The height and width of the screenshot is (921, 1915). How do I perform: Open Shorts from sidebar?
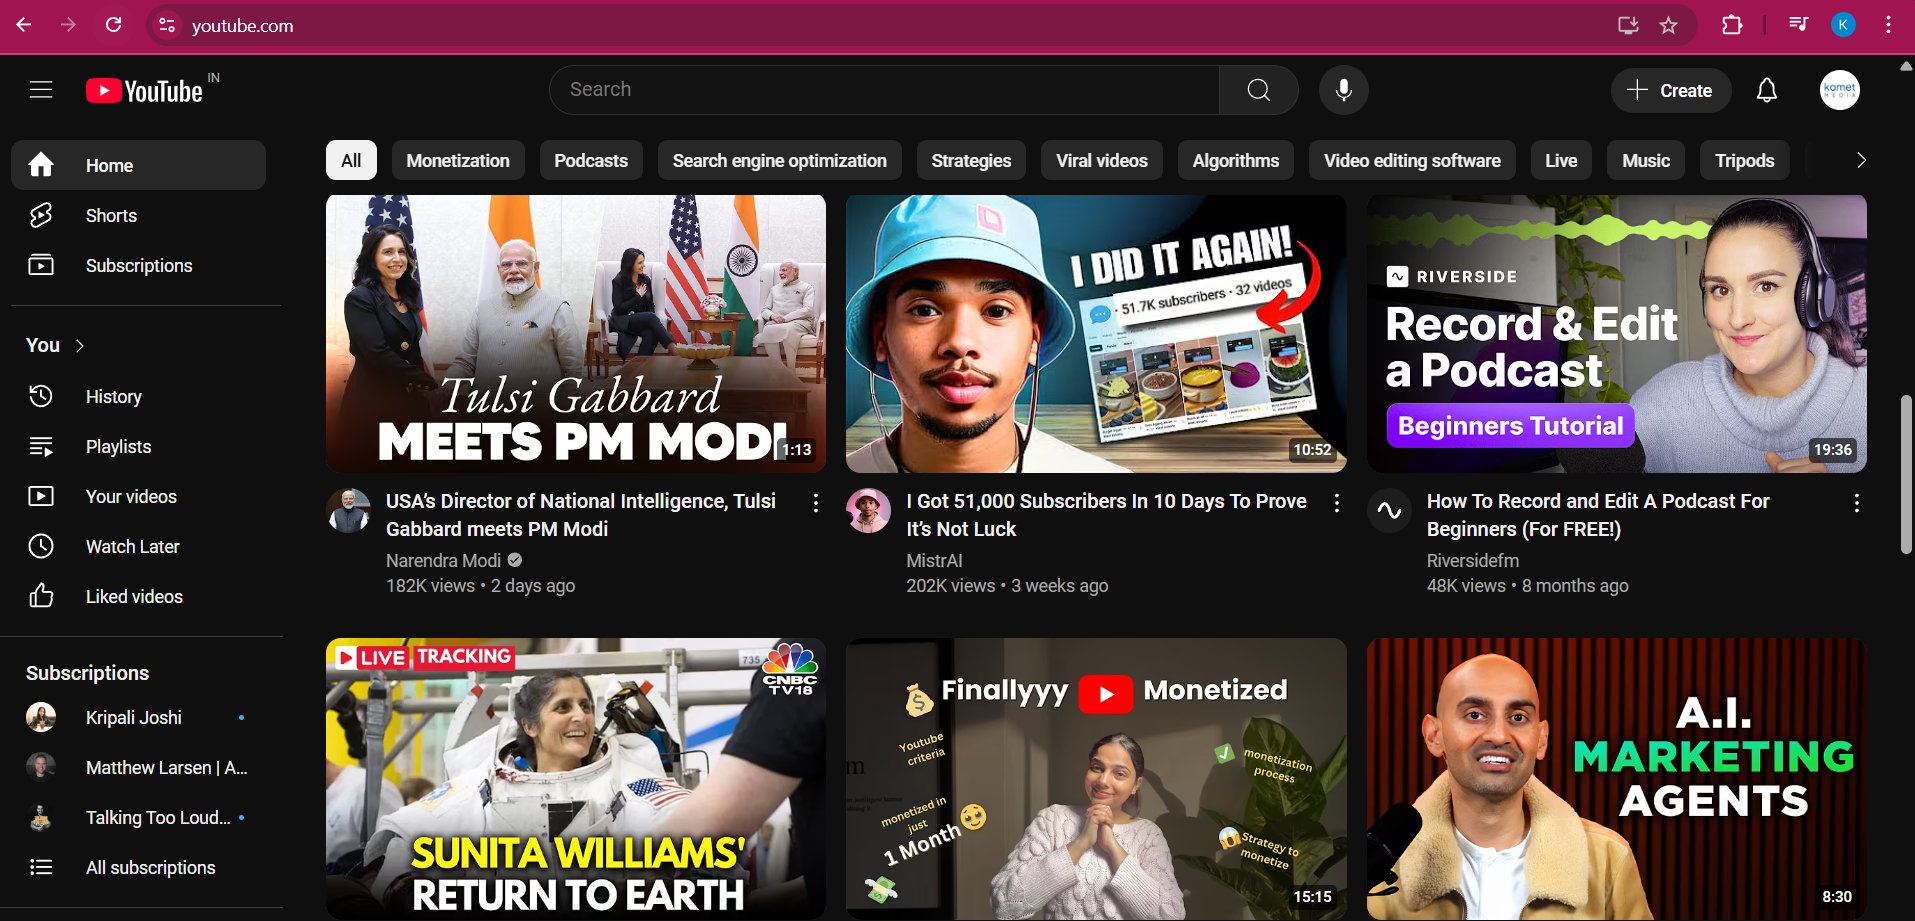click(x=138, y=215)
